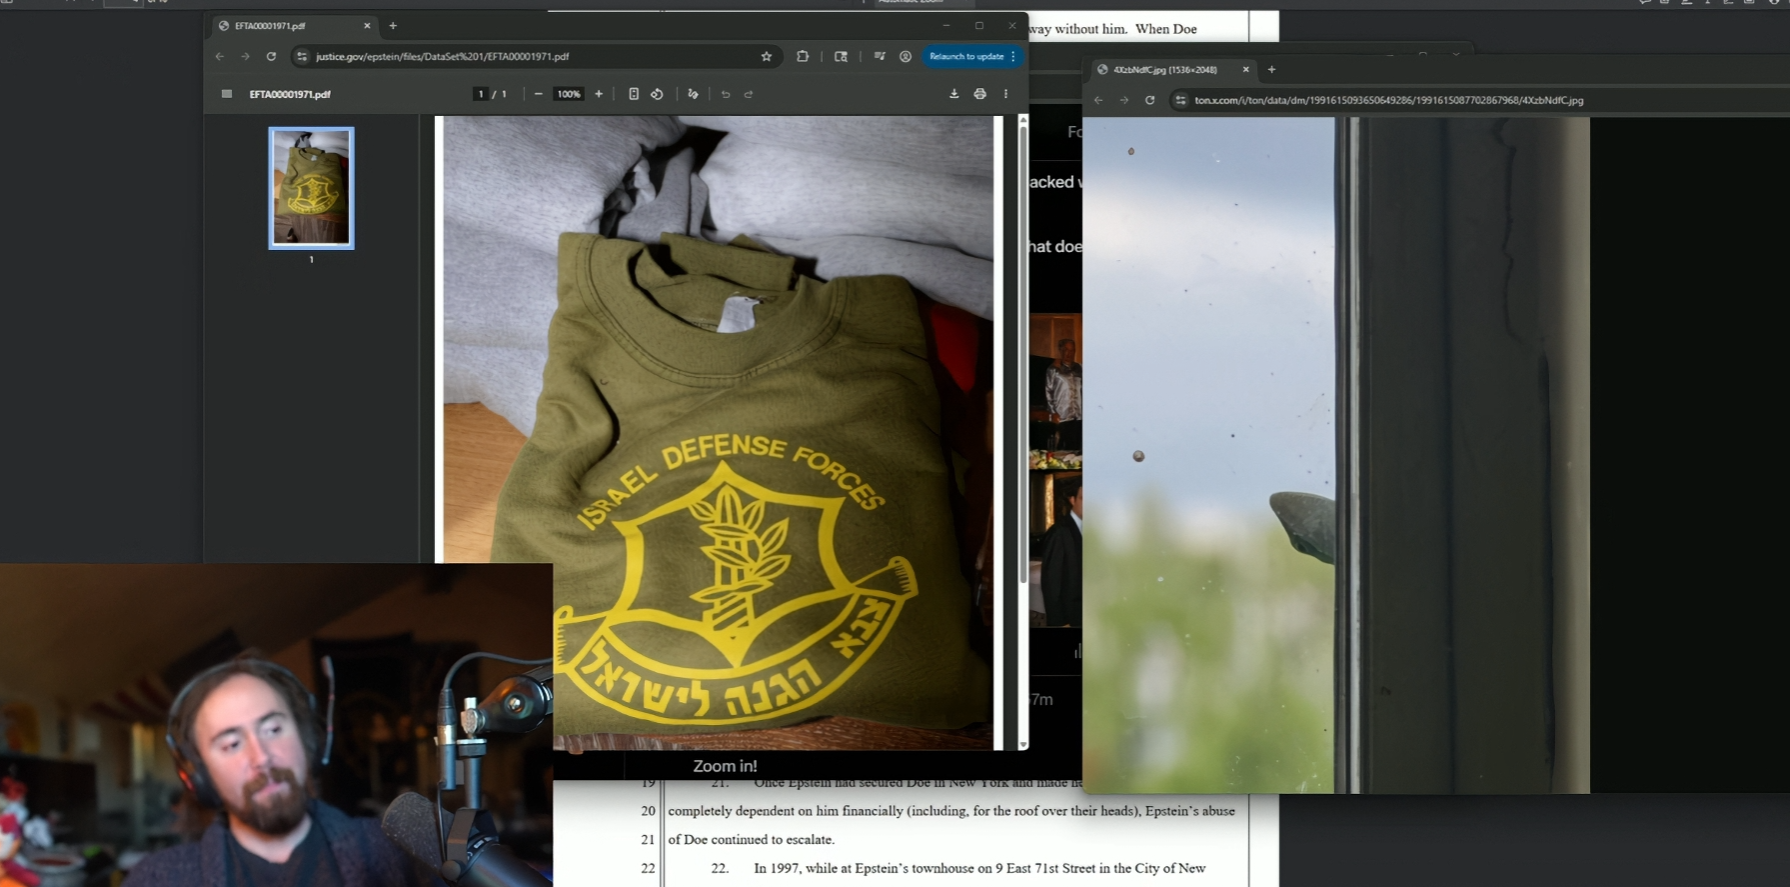Open site information icon for ton.x.com
This screenshot has height=887, width=1790.
pyautogui.click(x=1181, y=100)
